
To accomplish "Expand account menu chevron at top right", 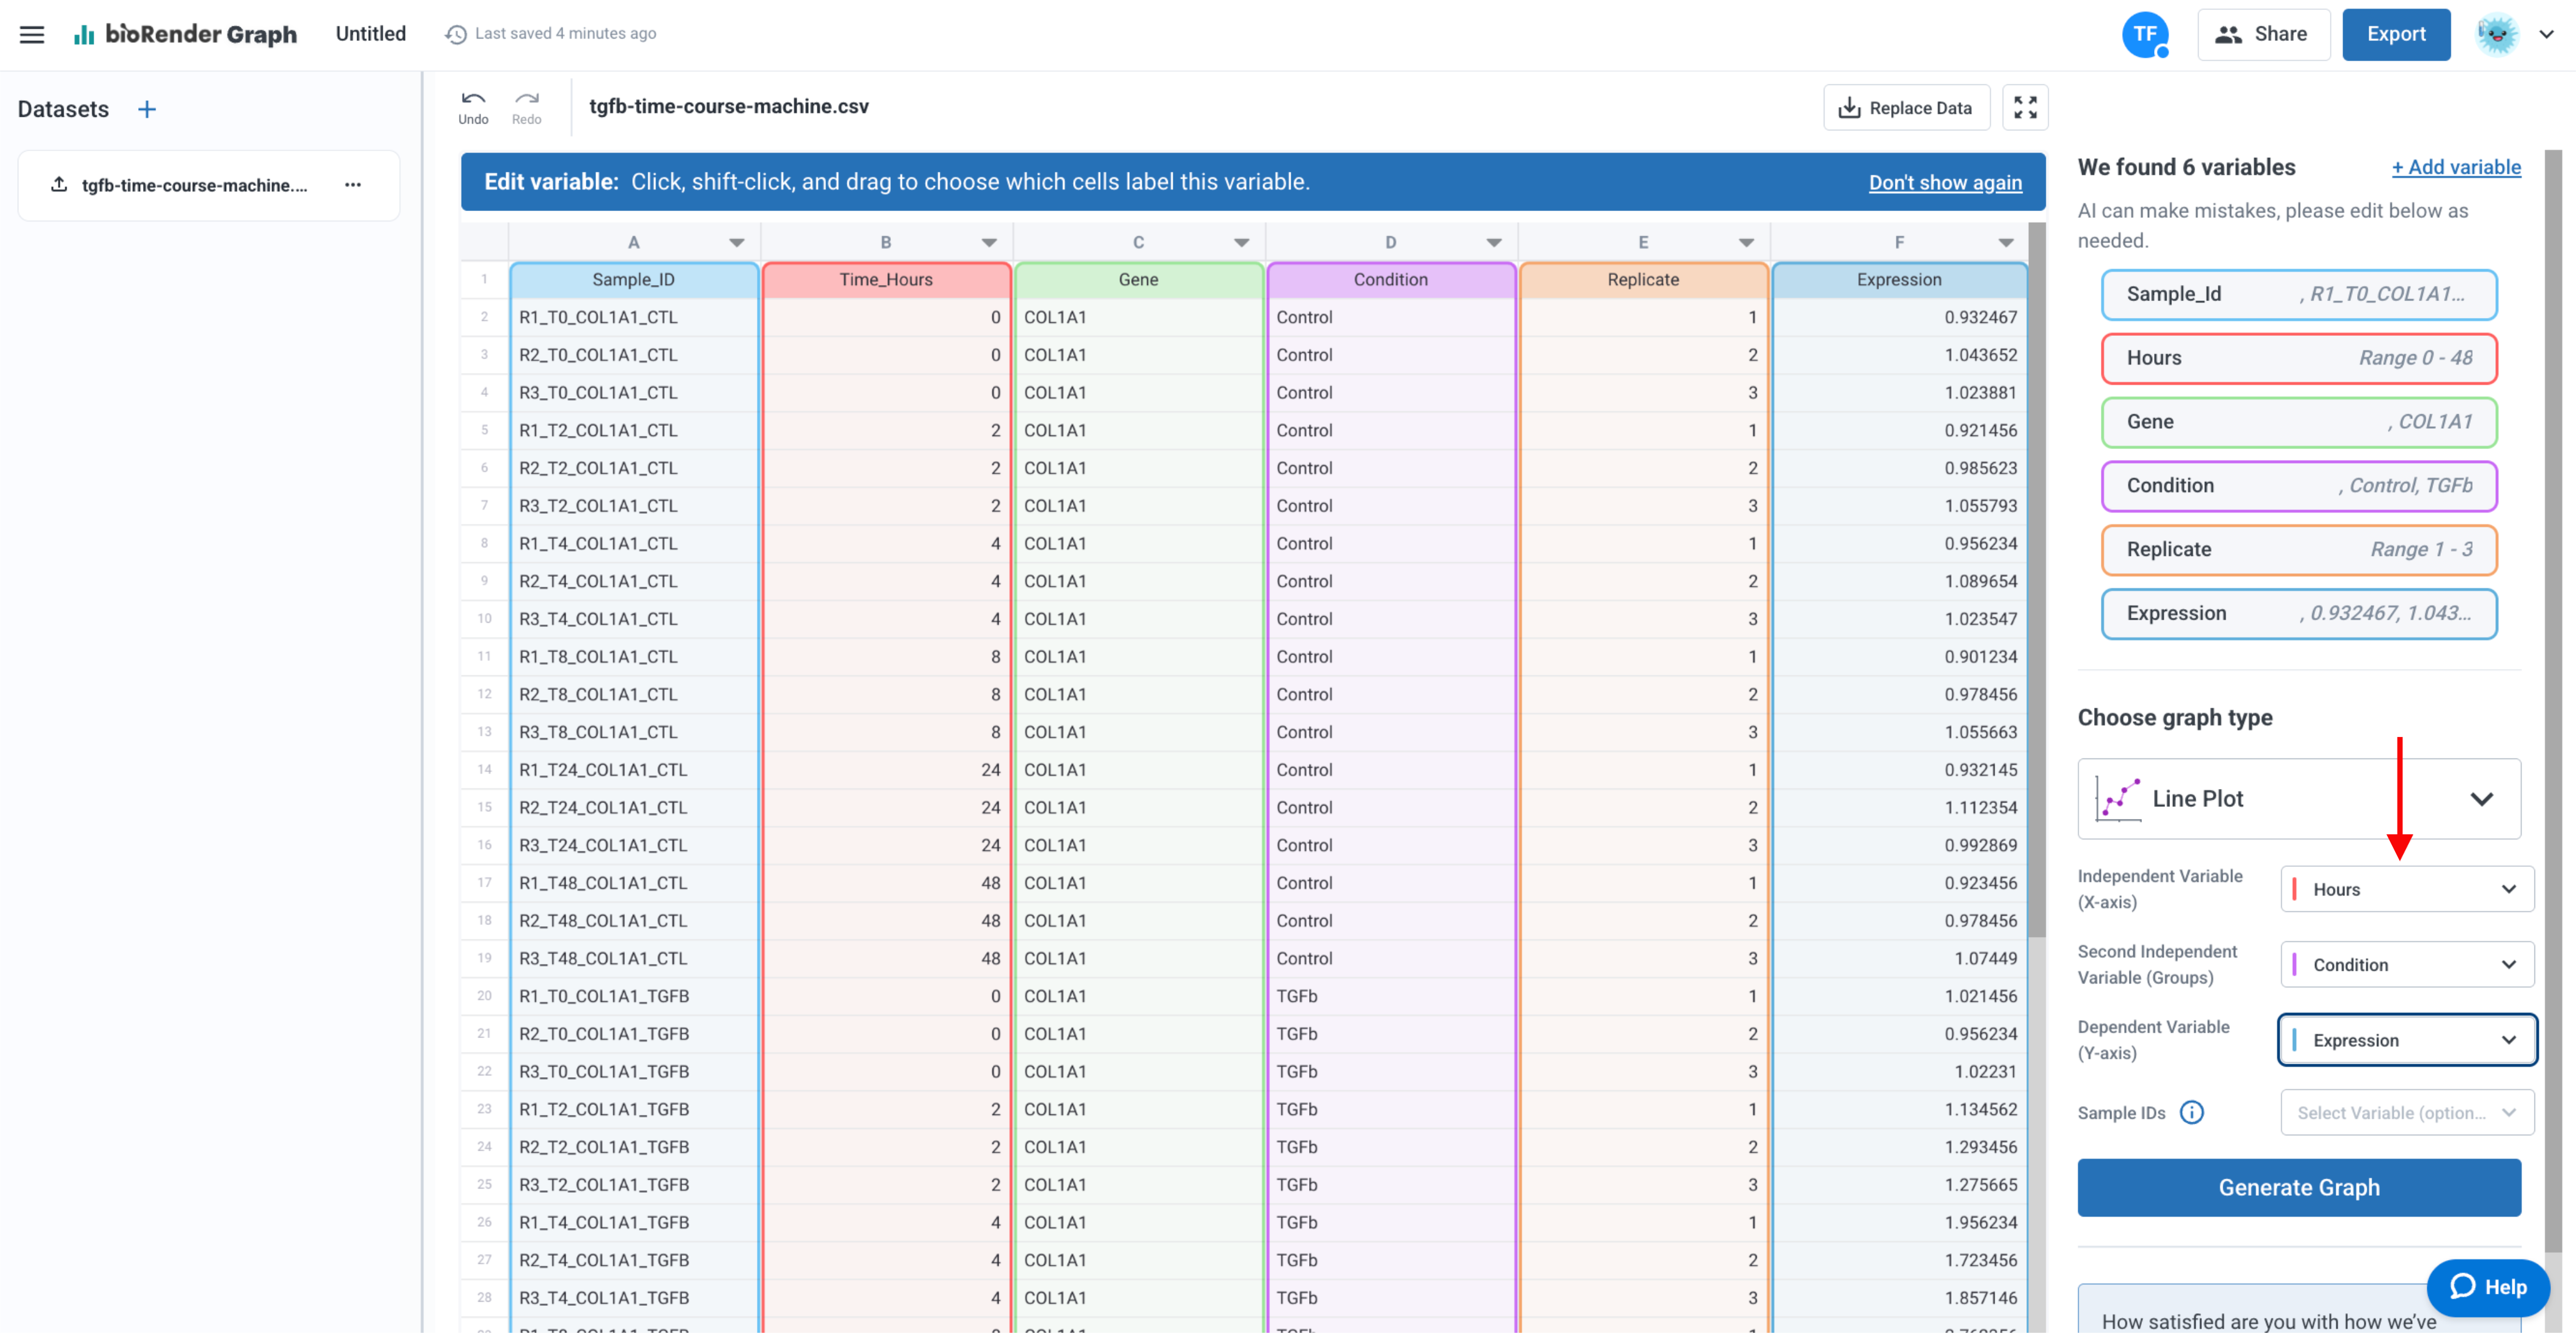I will [2547, 34].
